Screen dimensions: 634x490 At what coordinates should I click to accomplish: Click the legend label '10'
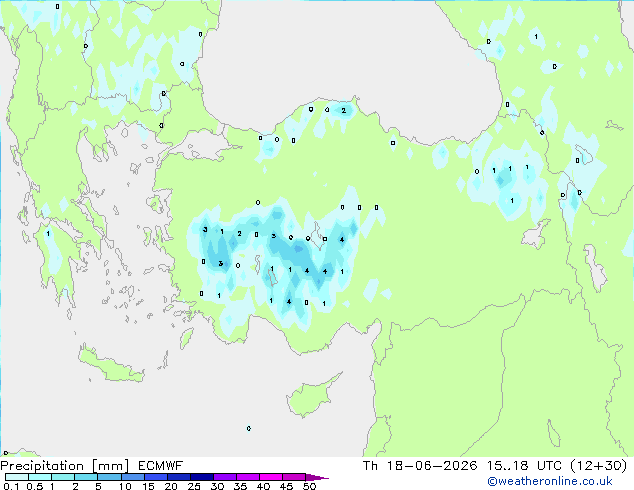point(125,486)
